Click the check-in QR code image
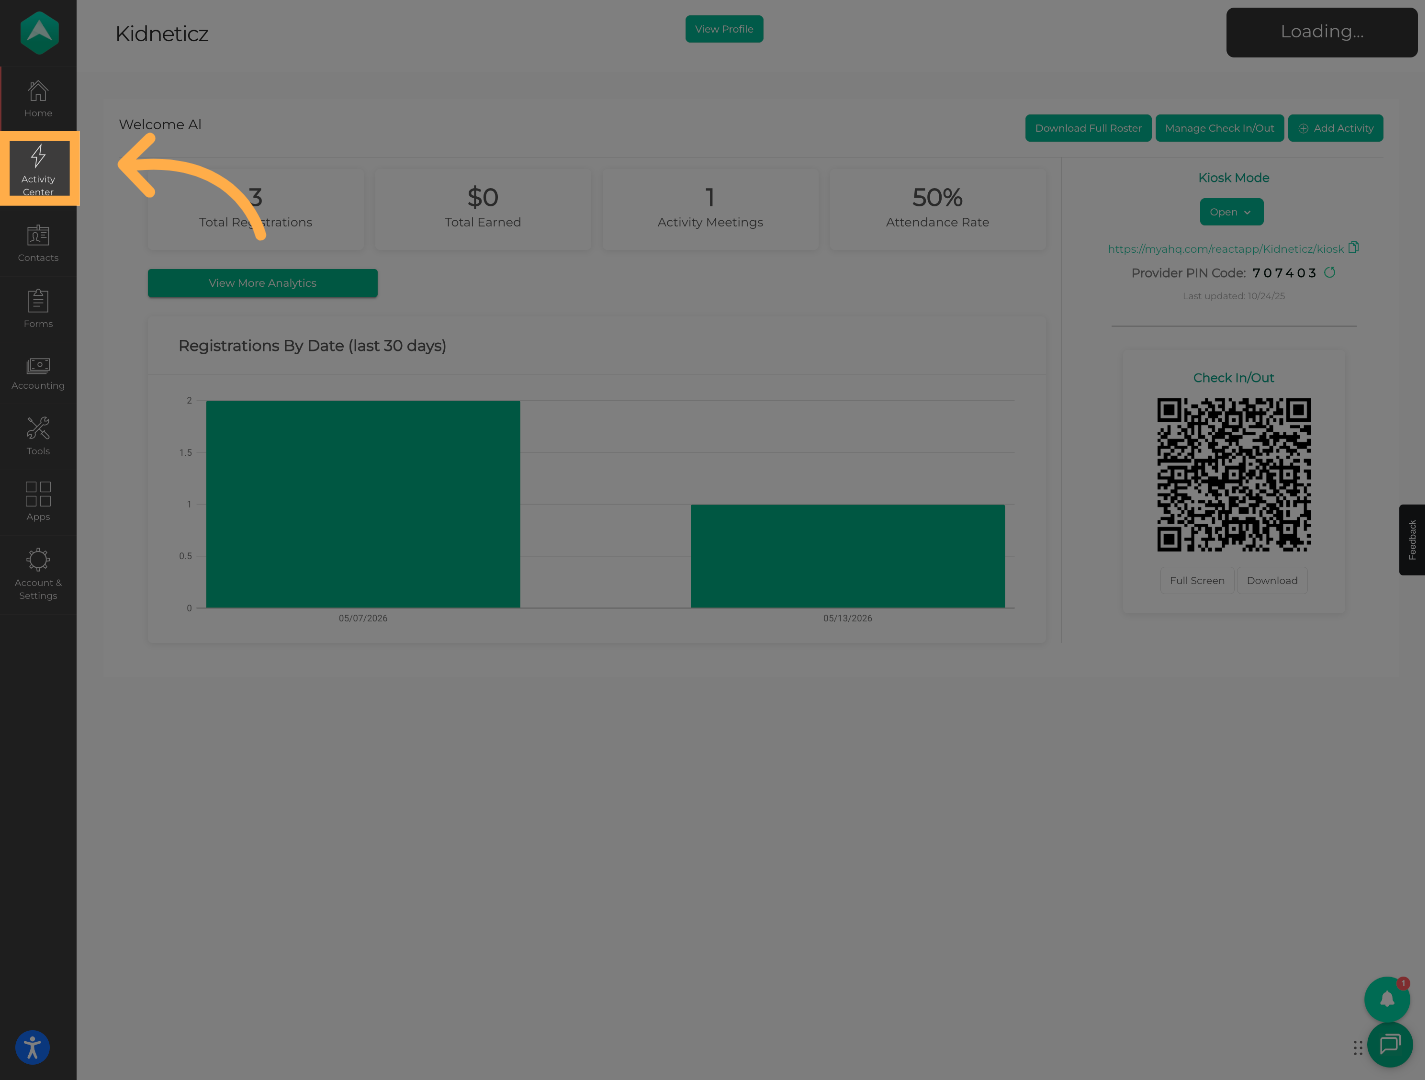 (x=1234, y=475)
